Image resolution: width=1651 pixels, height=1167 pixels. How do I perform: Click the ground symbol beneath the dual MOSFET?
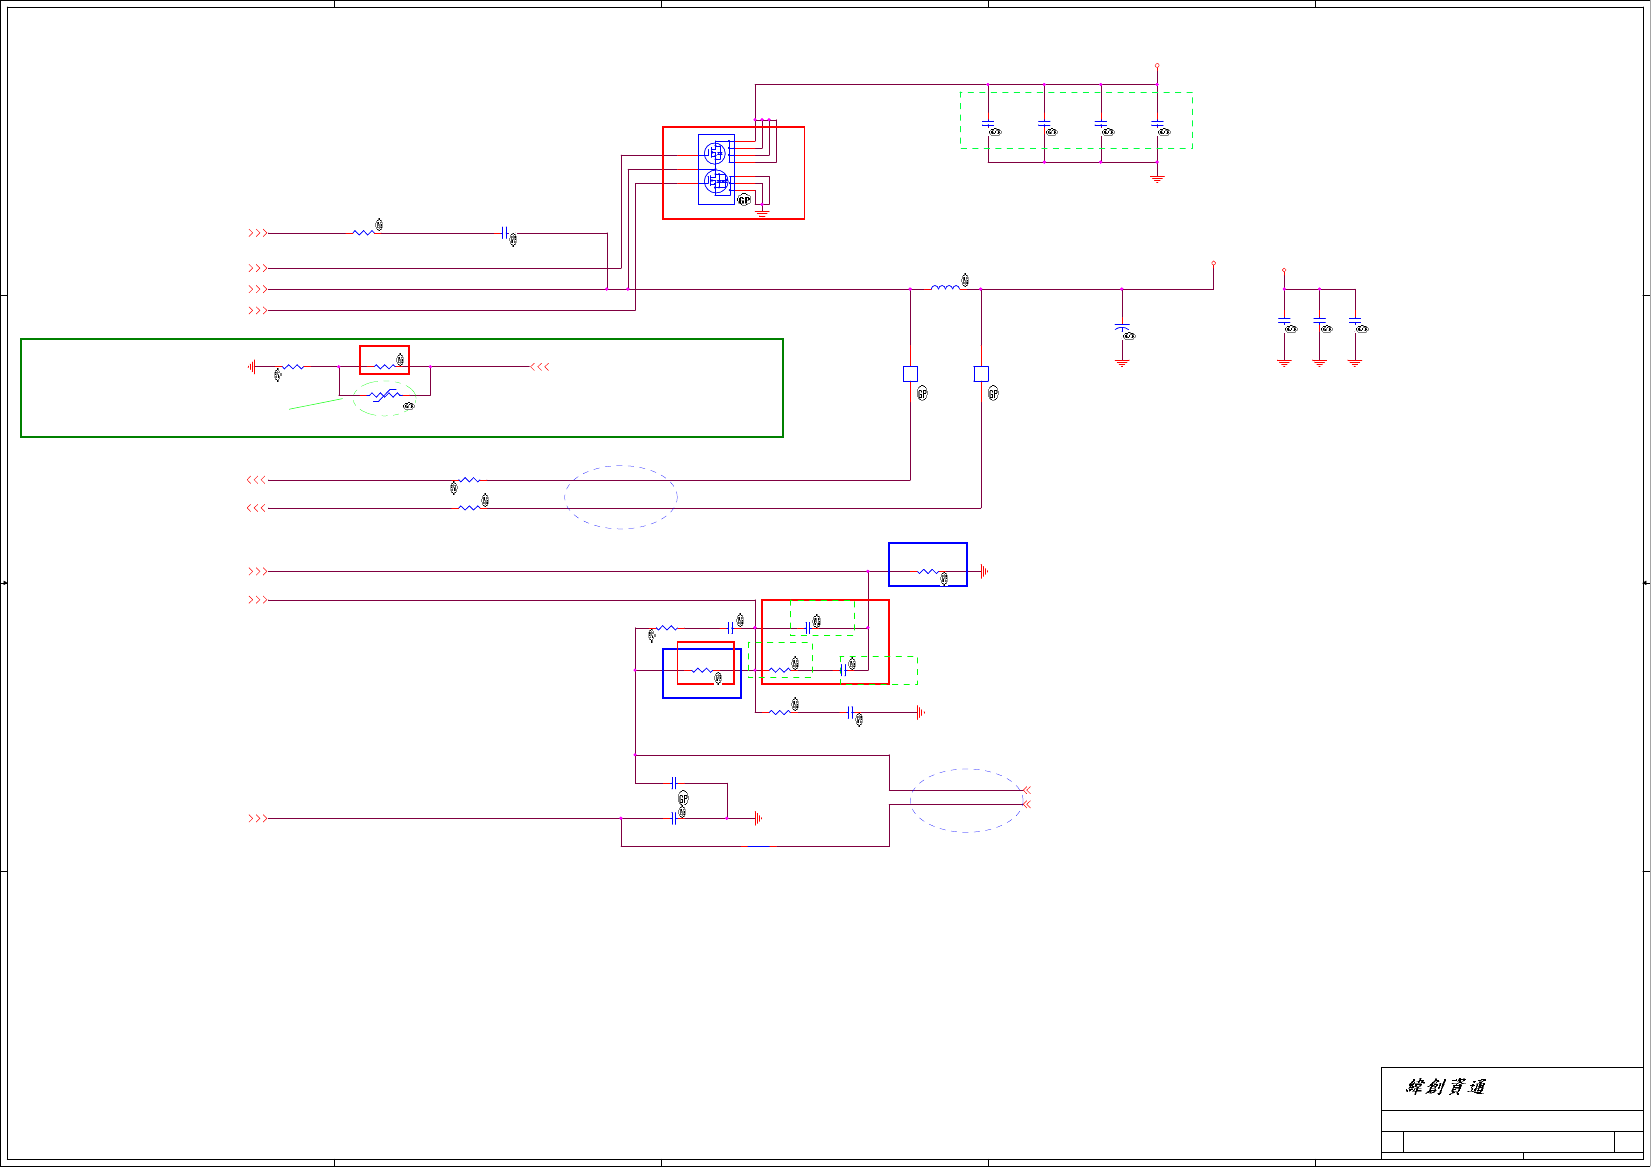[762, 212]
